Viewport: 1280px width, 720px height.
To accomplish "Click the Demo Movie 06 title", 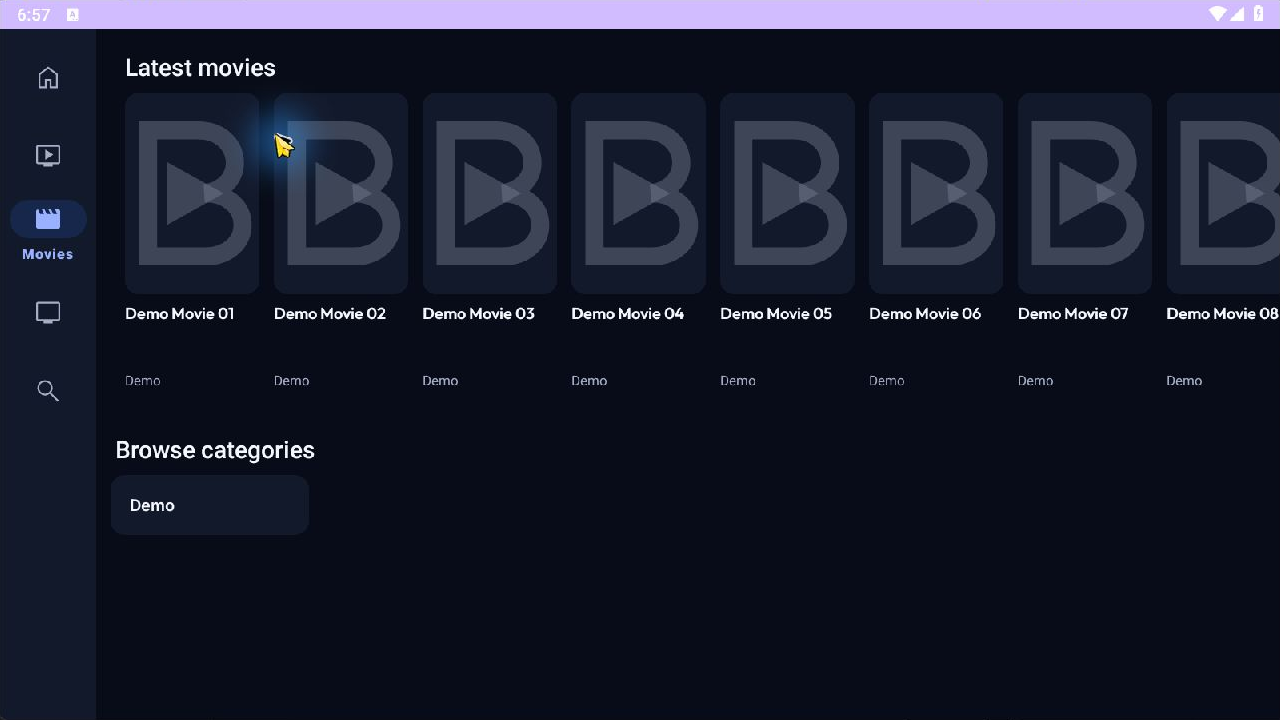I will [925, 314].
